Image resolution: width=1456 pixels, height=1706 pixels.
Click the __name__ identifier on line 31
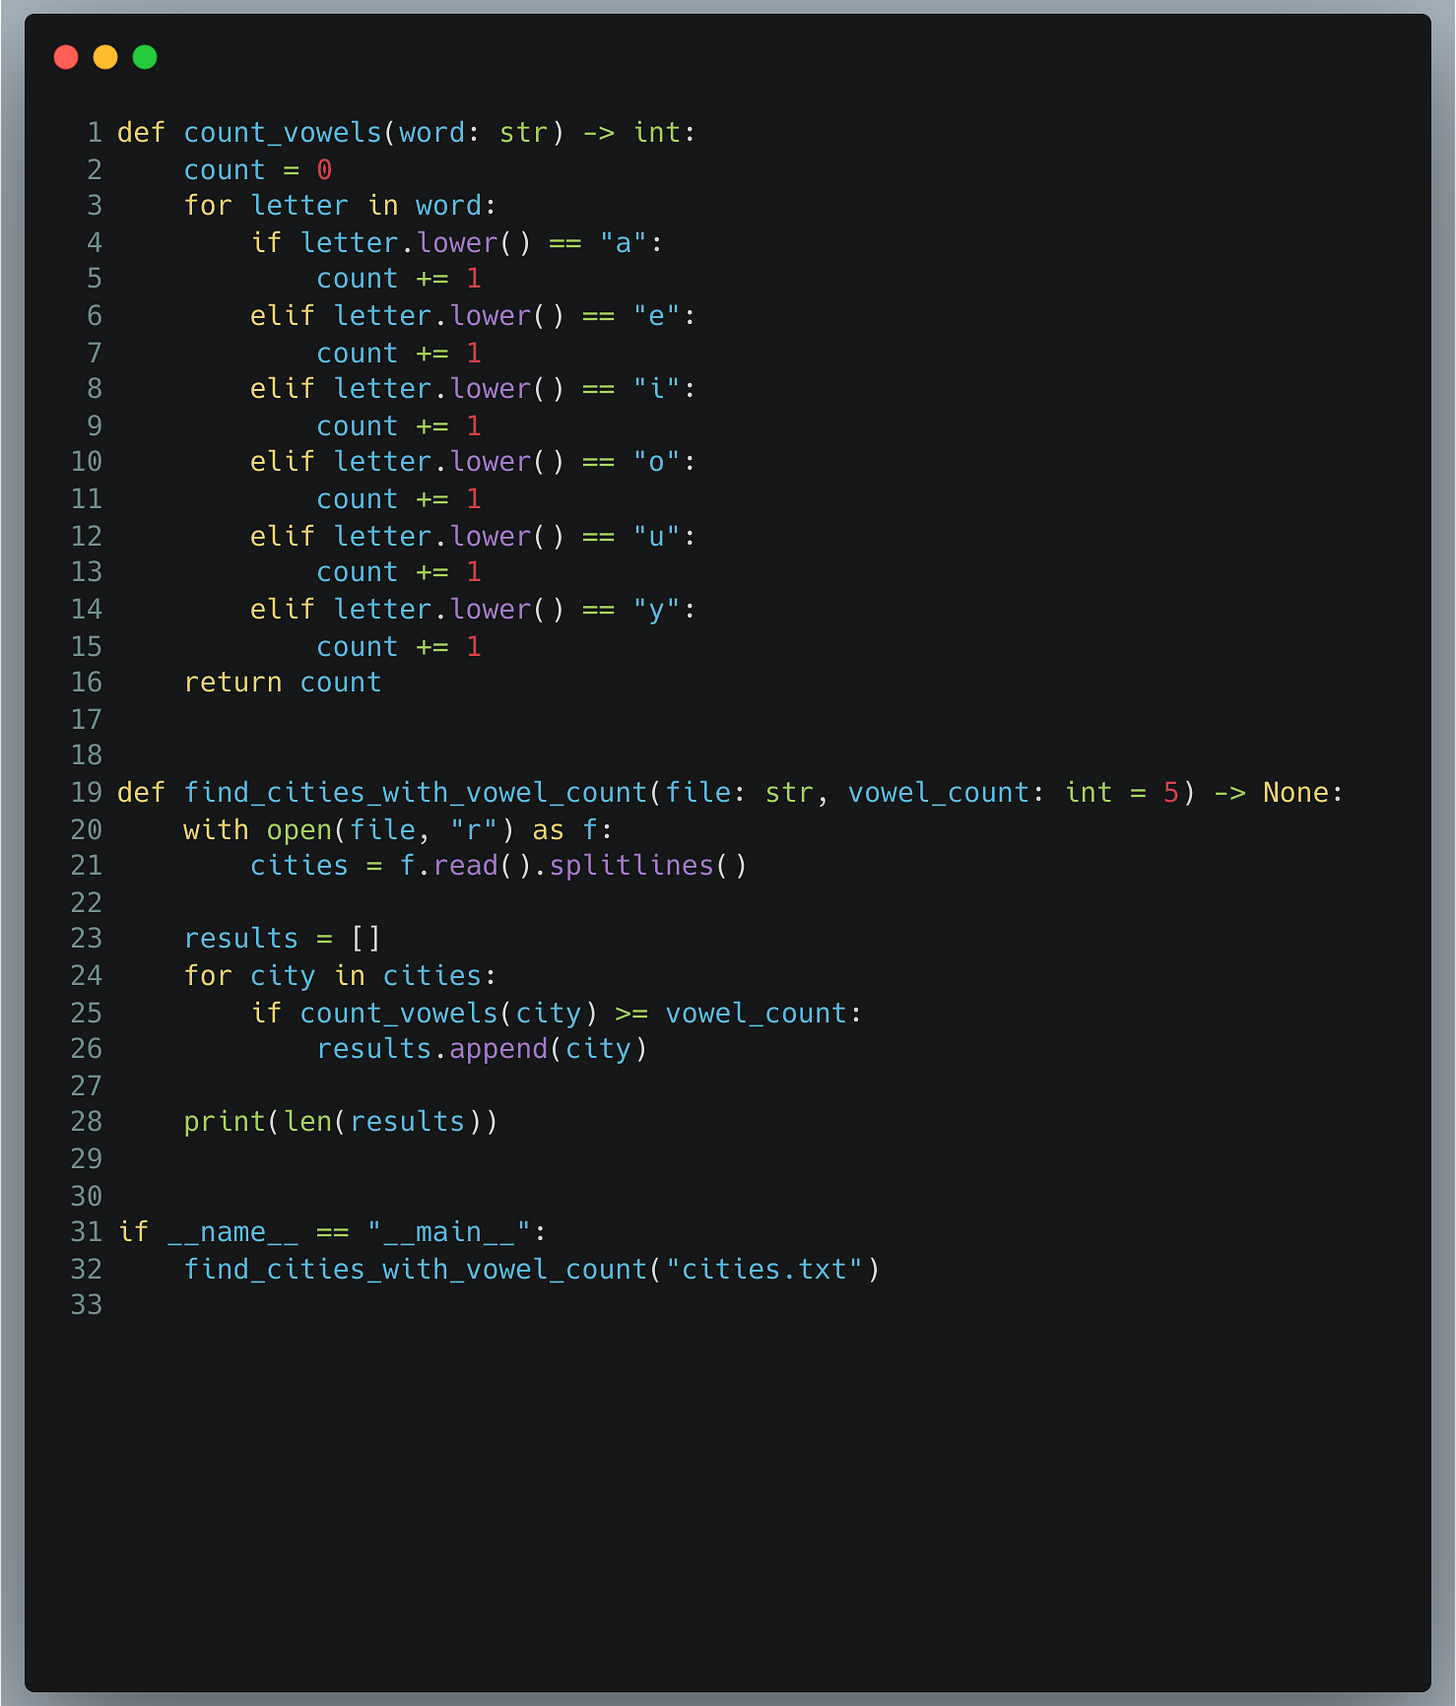coord(233,1231)
